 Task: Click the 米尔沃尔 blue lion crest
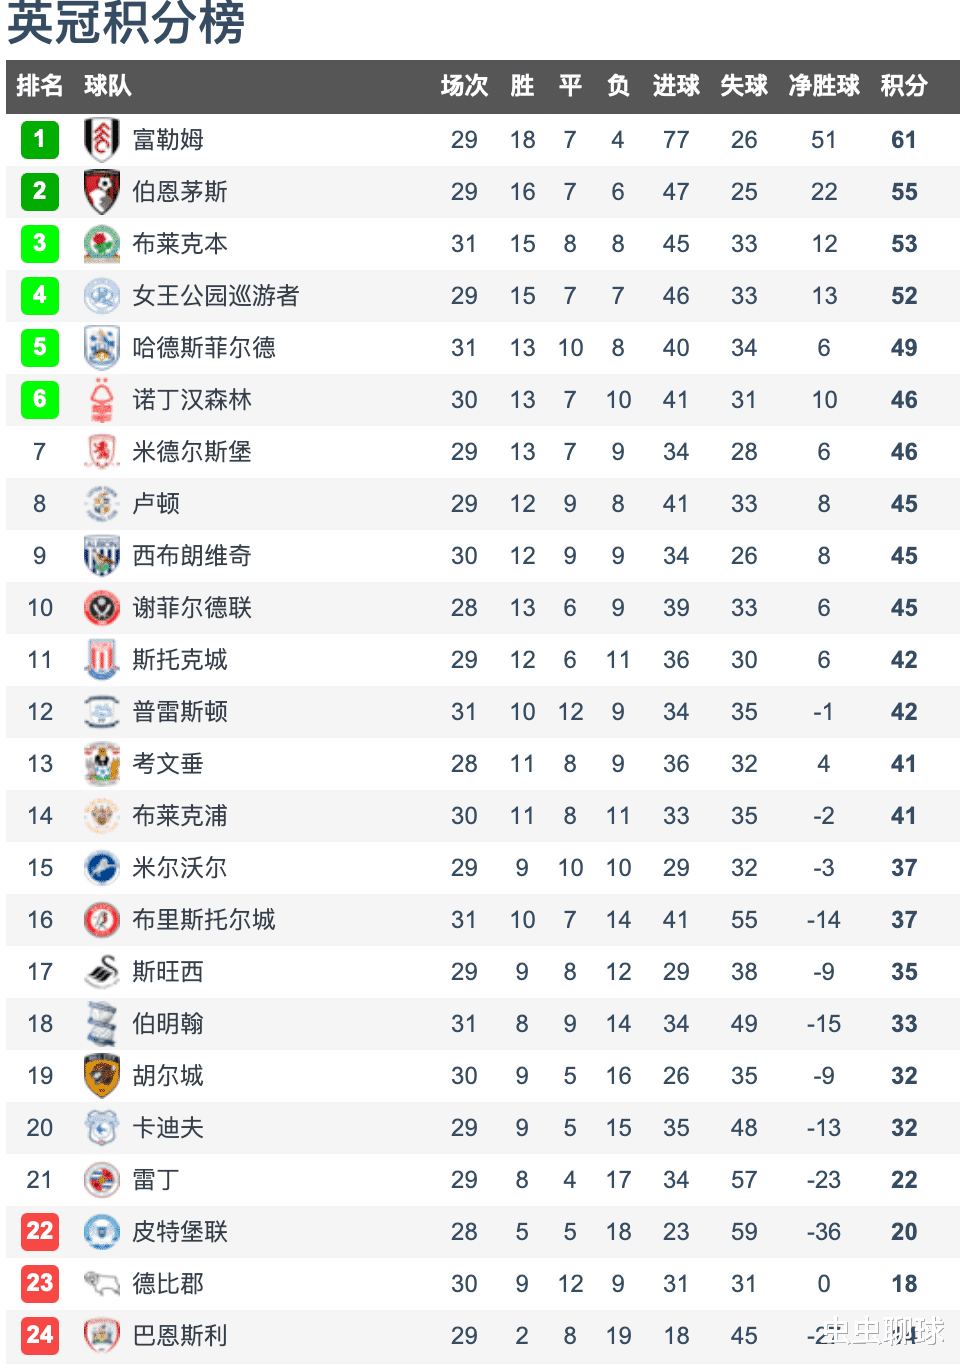point(102,868)
